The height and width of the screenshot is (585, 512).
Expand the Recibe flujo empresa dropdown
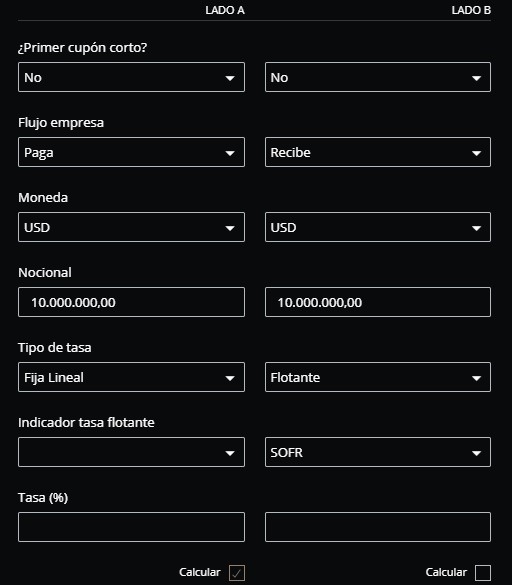(378, 152)
